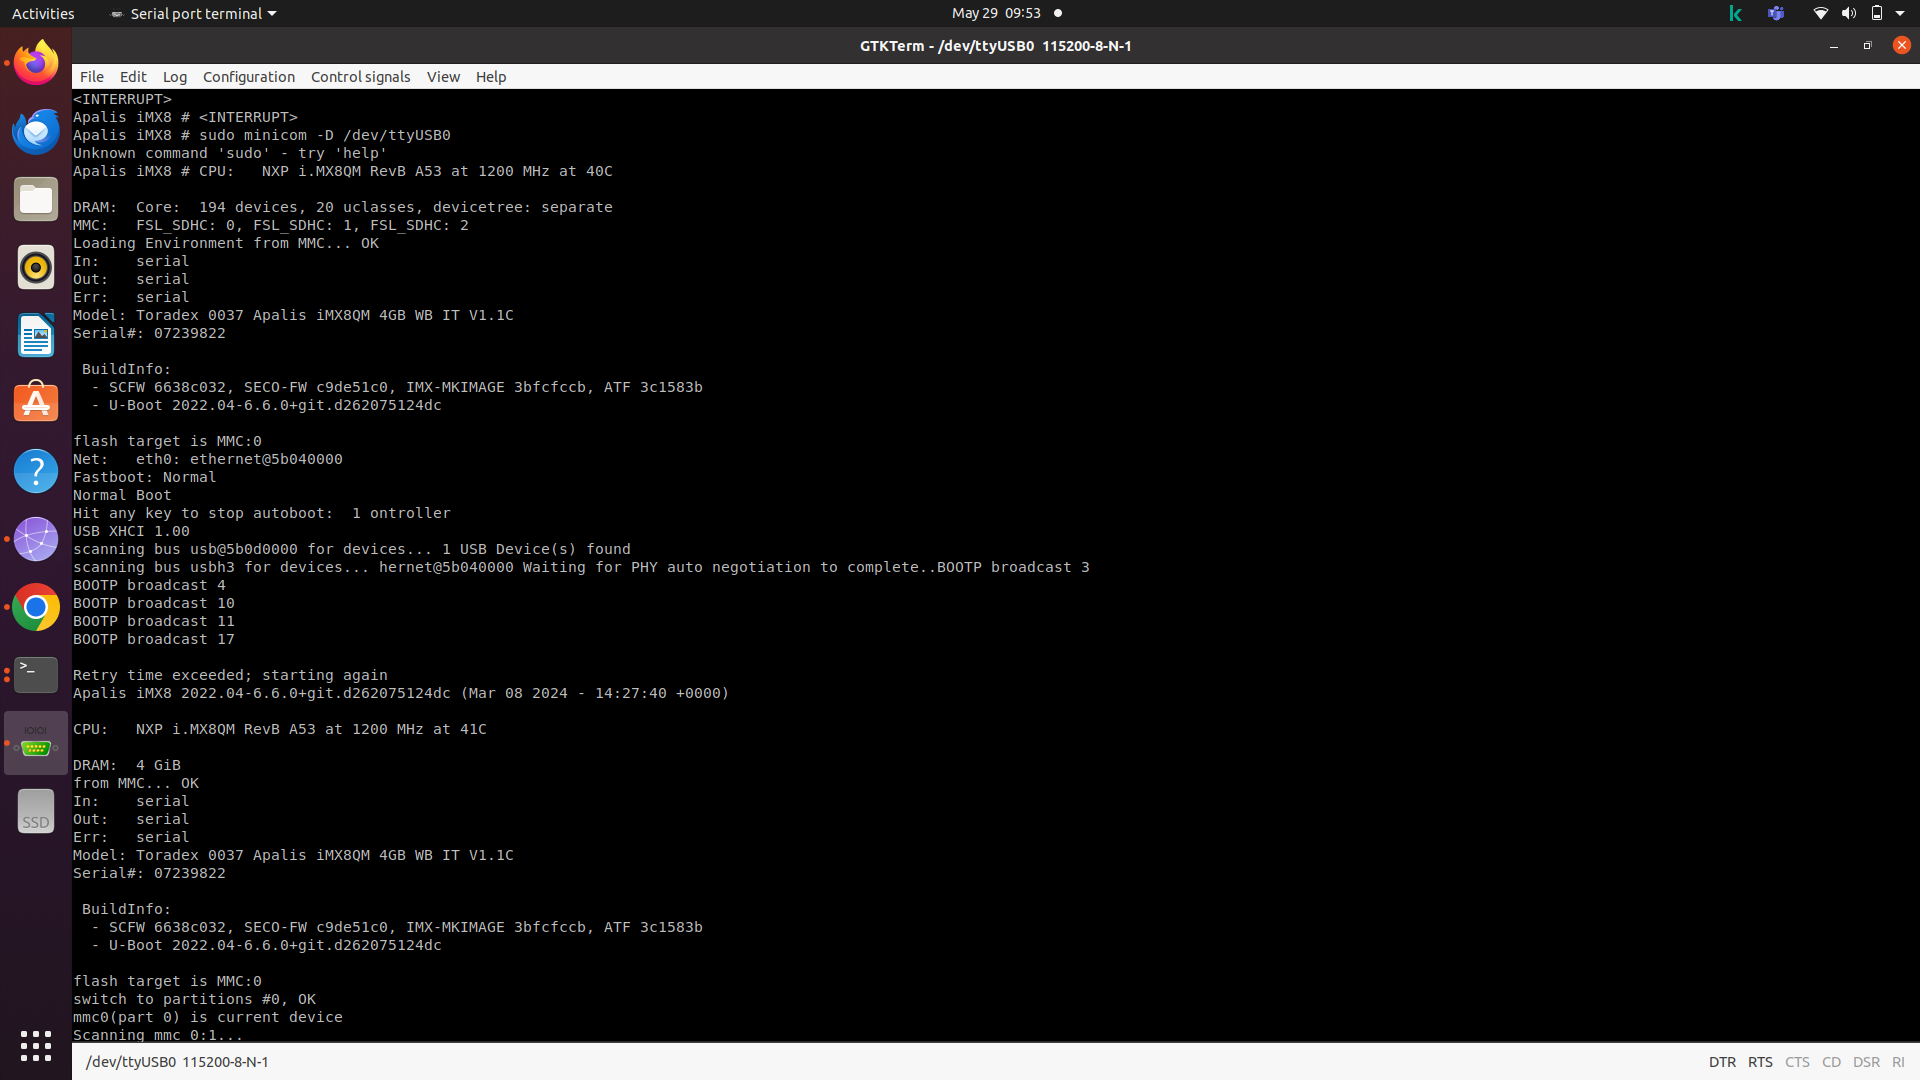Click RI signal indicator in status bar

click(x=1898, y=1062)
